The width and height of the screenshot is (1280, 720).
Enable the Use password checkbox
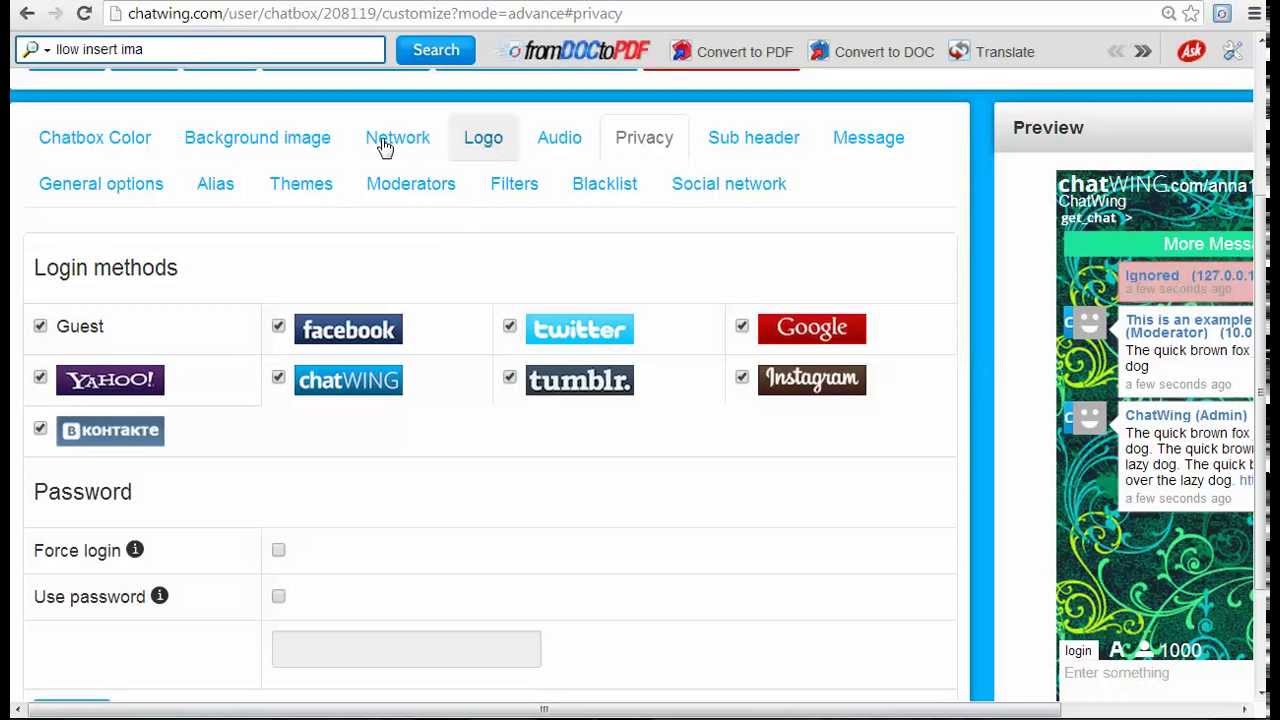click(278, 596)
